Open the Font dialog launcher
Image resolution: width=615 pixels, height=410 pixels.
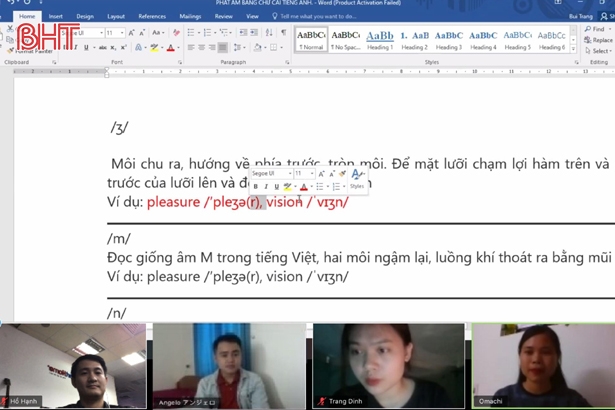[x=180, y=62]
